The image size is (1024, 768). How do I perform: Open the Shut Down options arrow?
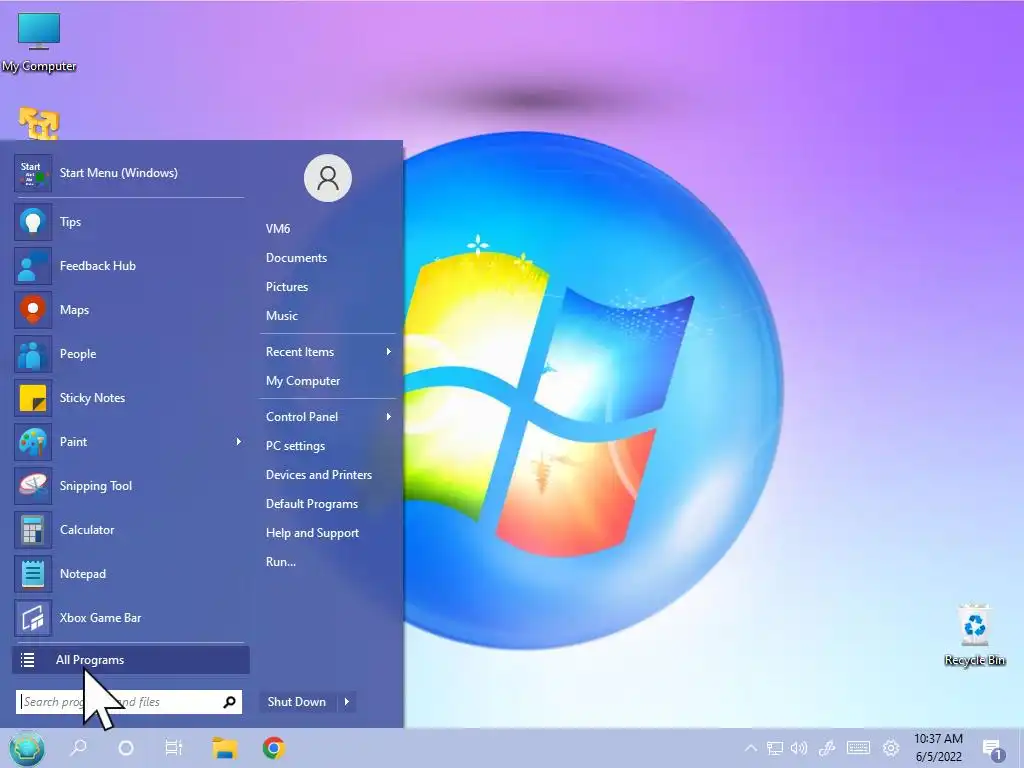tap(347, 702)
